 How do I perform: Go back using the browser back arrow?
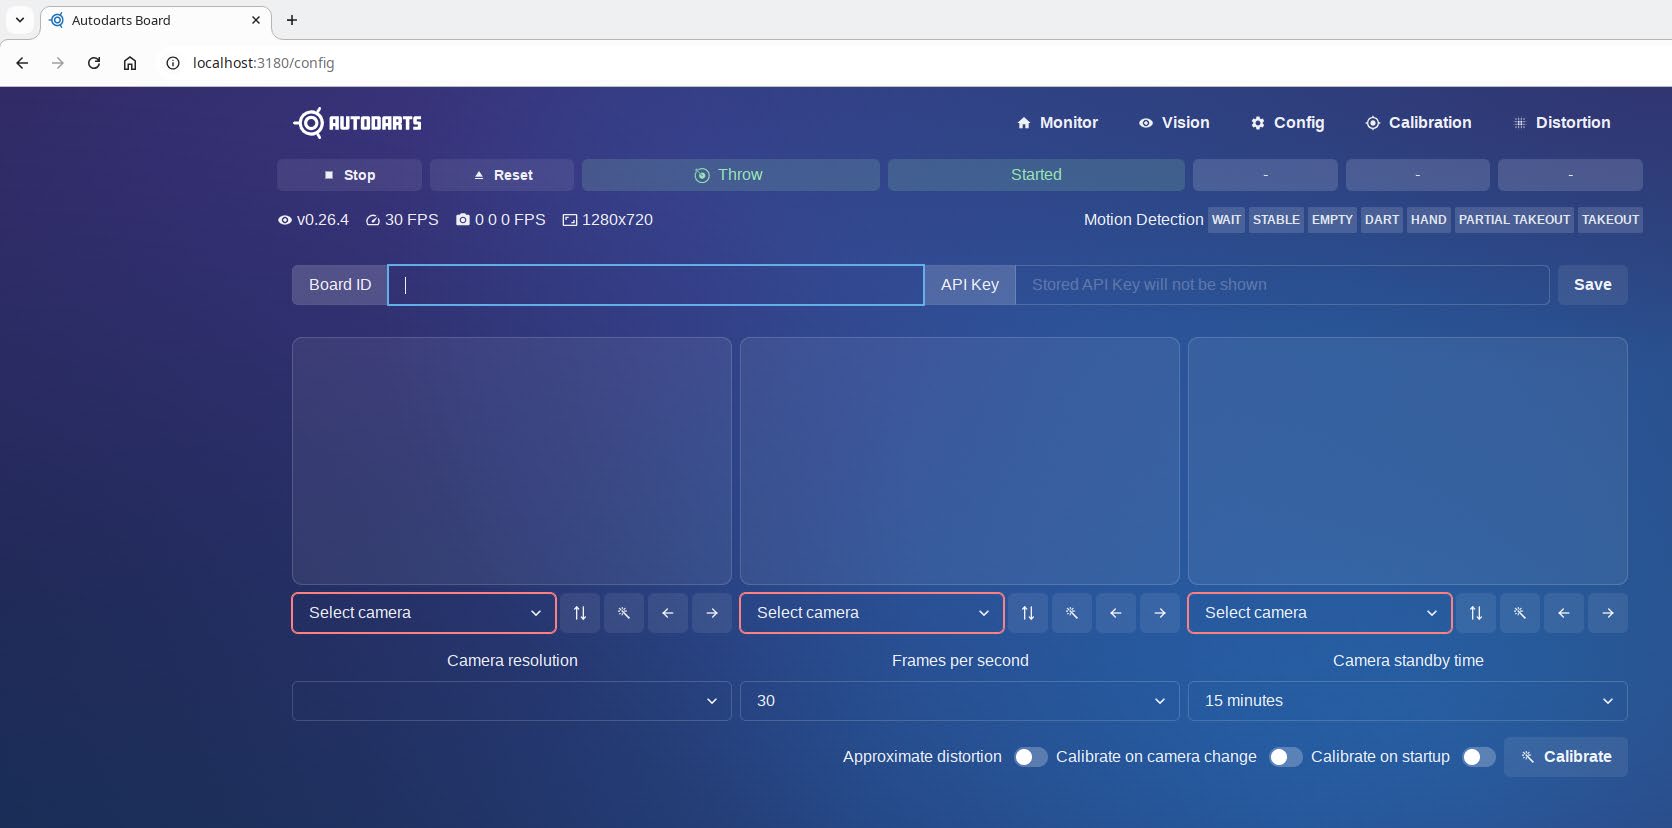(x=22, y=63)
